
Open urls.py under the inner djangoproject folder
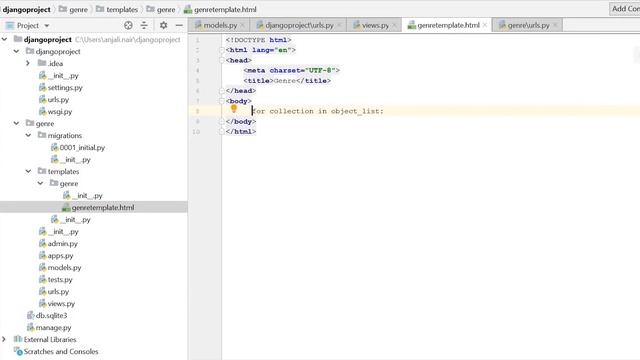(58, 100)
